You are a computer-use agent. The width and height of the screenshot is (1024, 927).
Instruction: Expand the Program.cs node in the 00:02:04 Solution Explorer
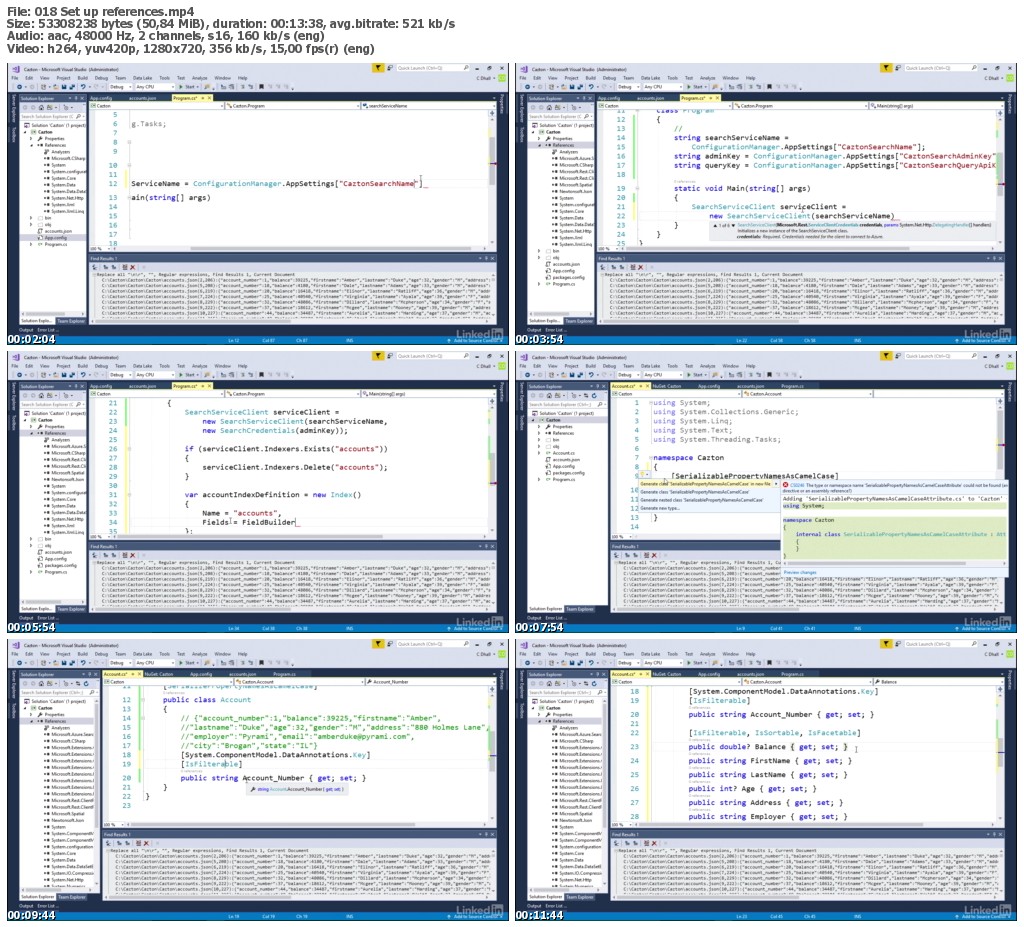click(30, 244)
